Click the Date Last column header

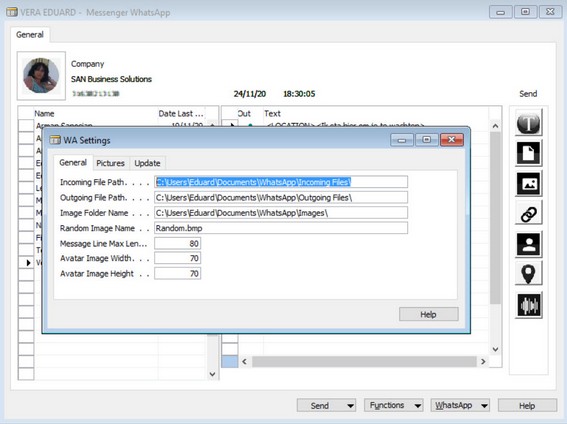[182, 114]
